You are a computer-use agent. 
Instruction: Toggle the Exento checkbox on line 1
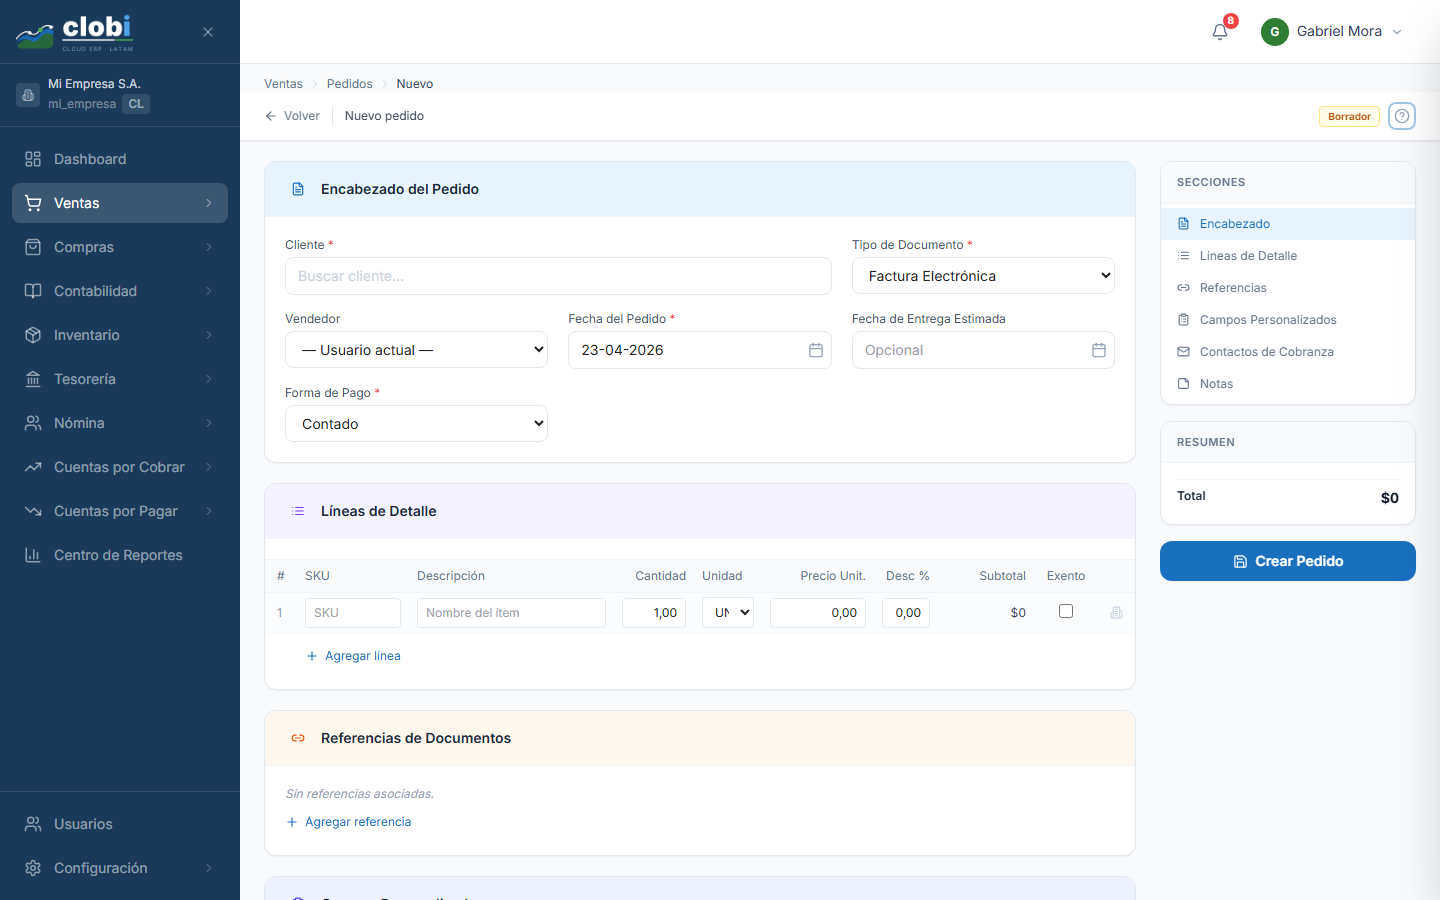(x=1066, y=611)
